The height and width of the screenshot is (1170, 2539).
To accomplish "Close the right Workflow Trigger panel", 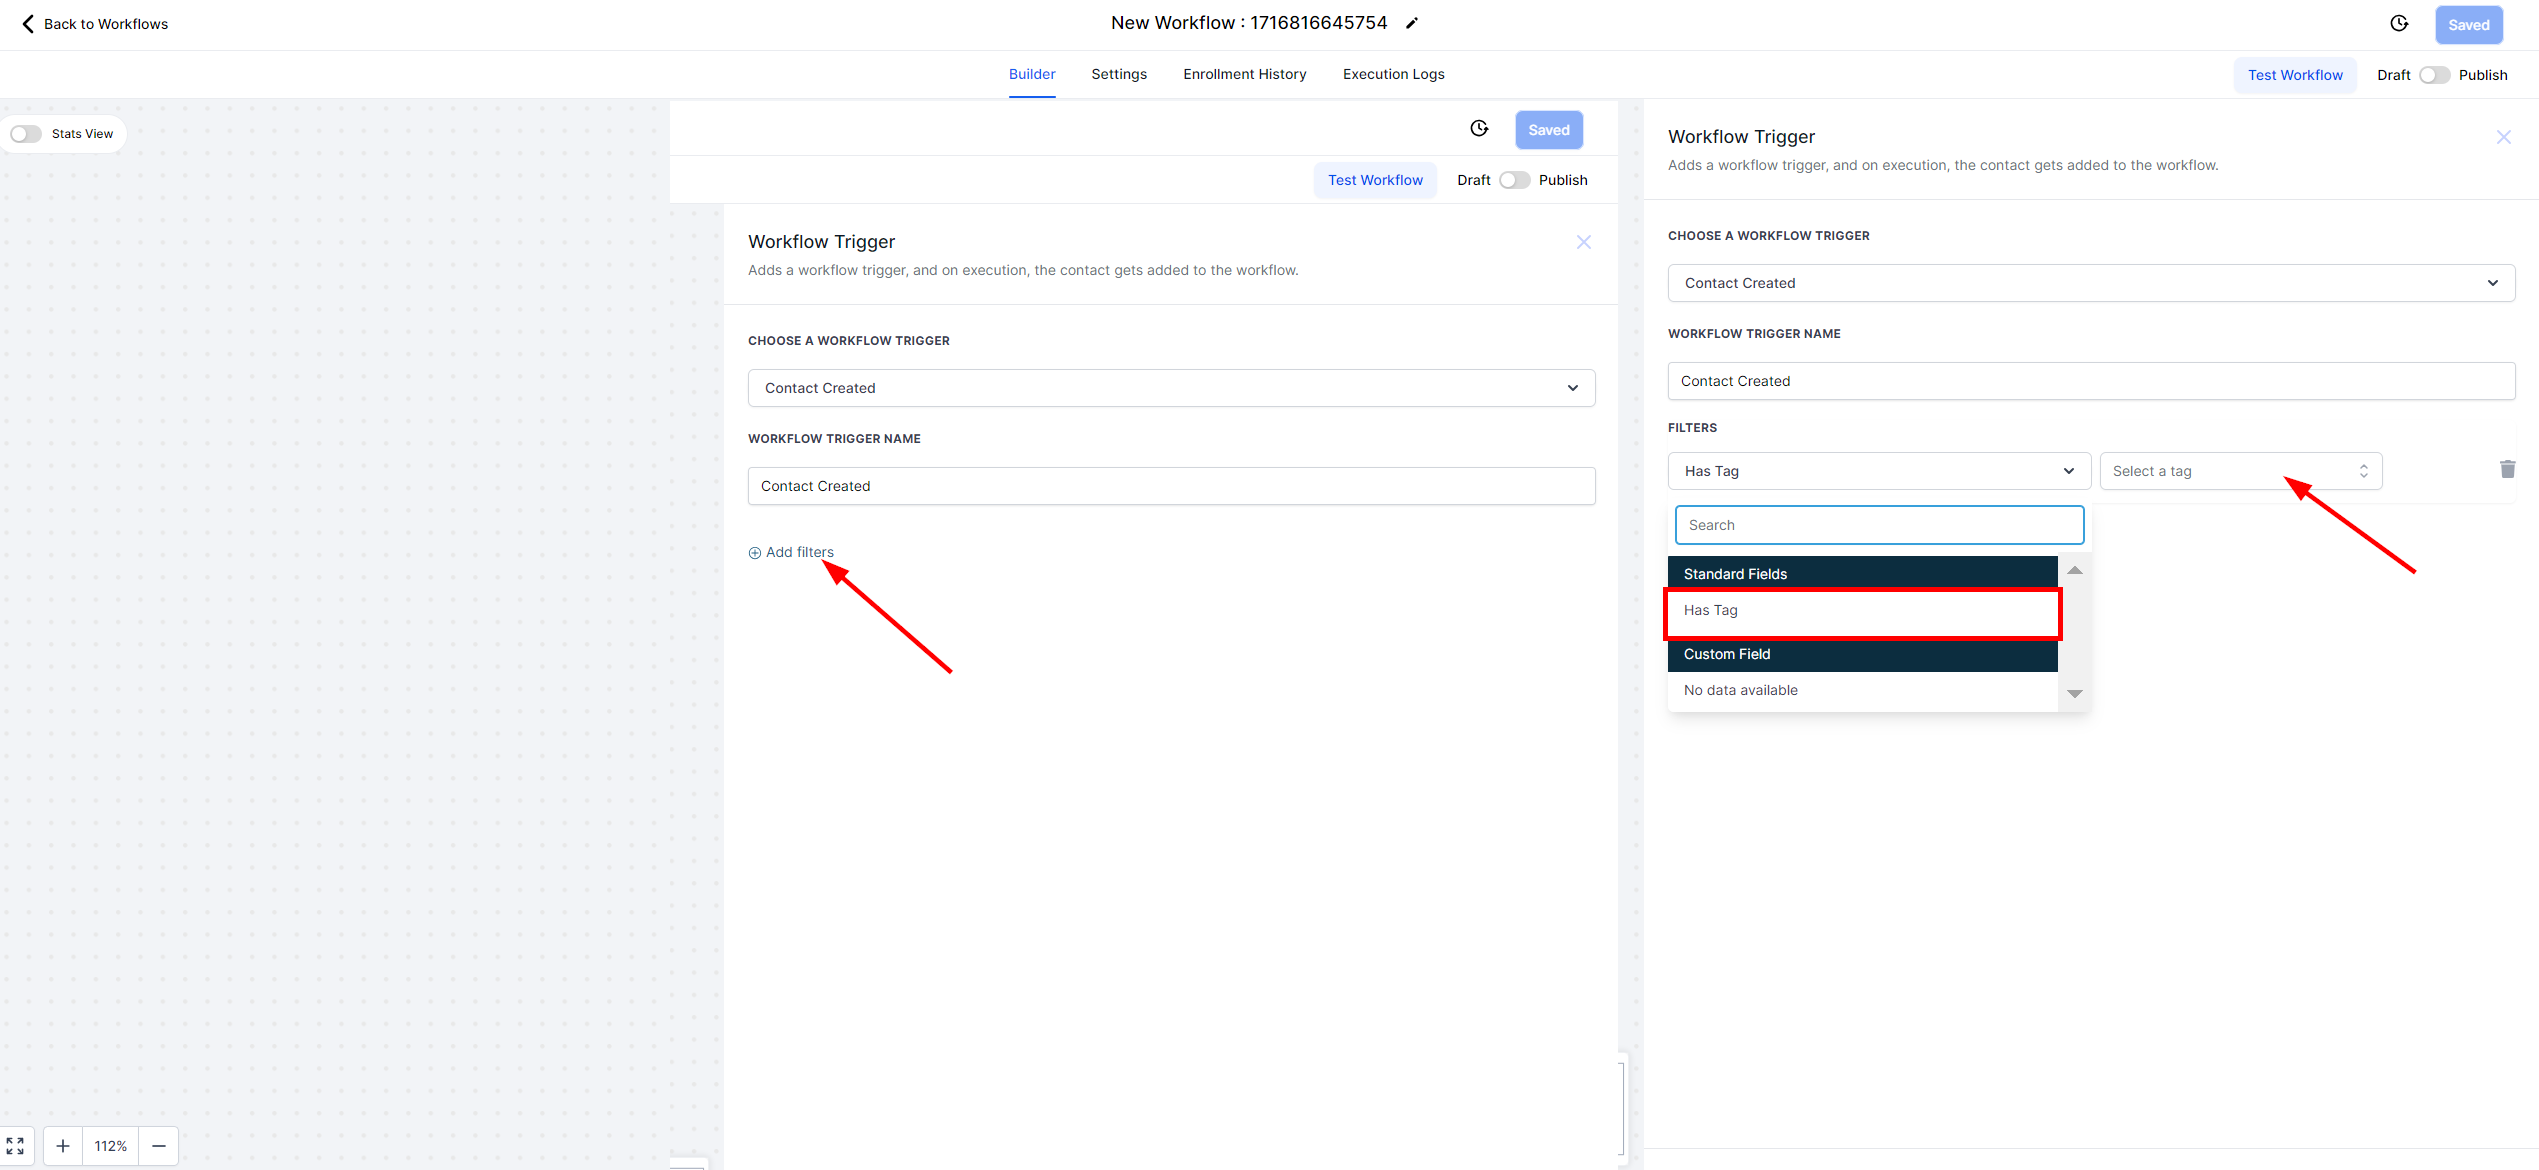I will click(x=2503, y=137).
